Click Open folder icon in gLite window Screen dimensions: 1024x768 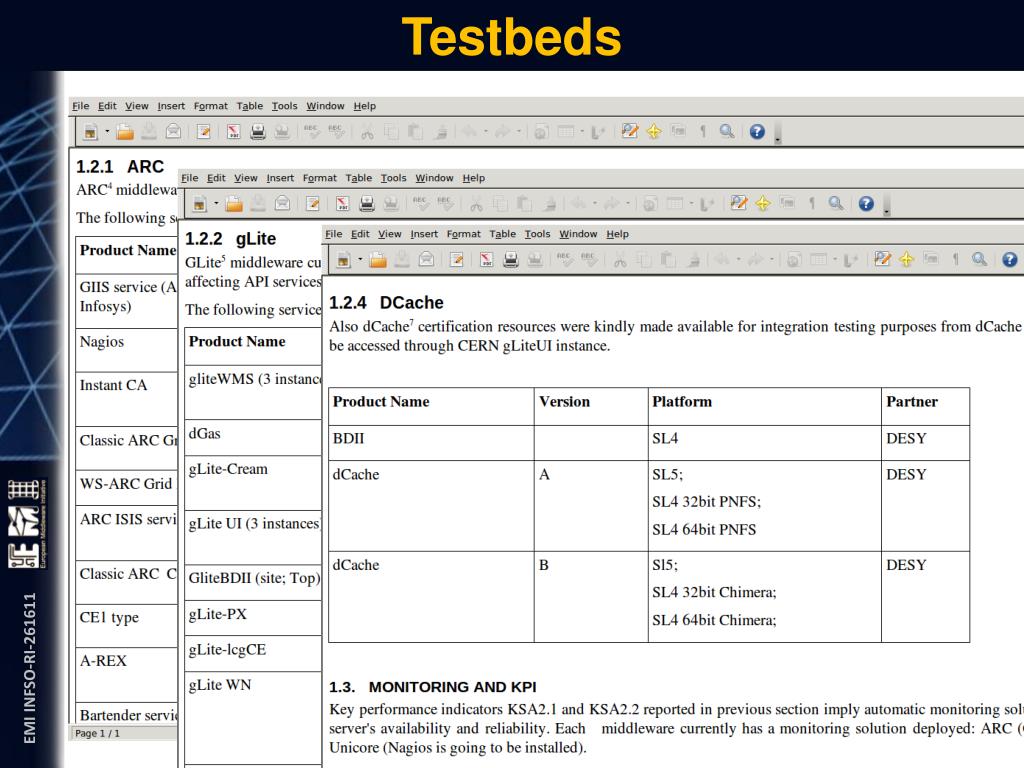[x=234, y=204]
